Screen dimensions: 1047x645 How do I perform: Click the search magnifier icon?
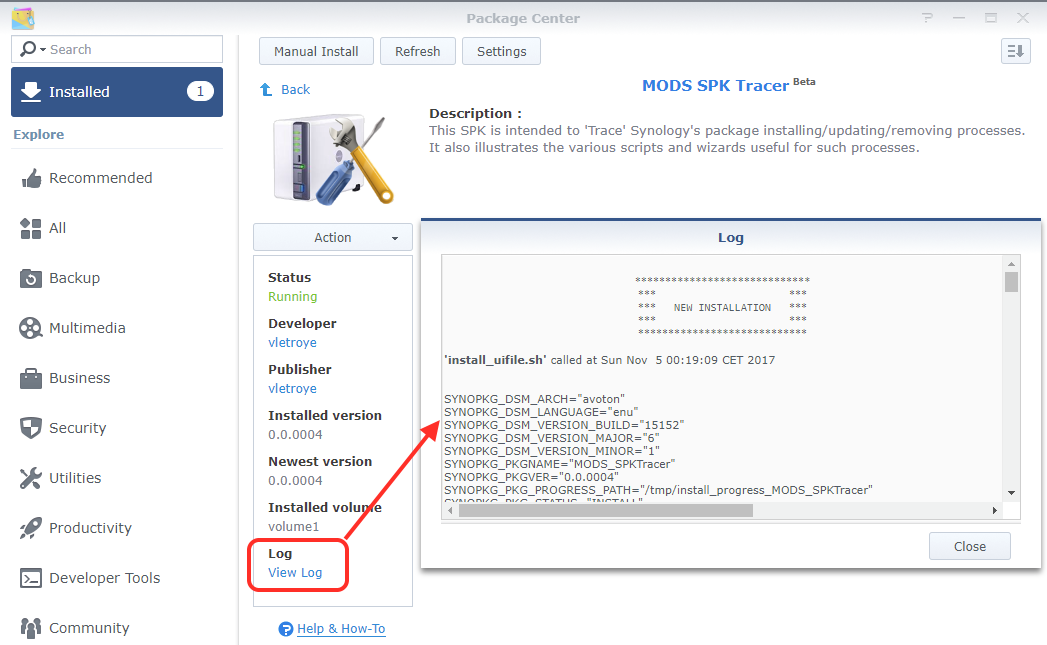(29, 49)
